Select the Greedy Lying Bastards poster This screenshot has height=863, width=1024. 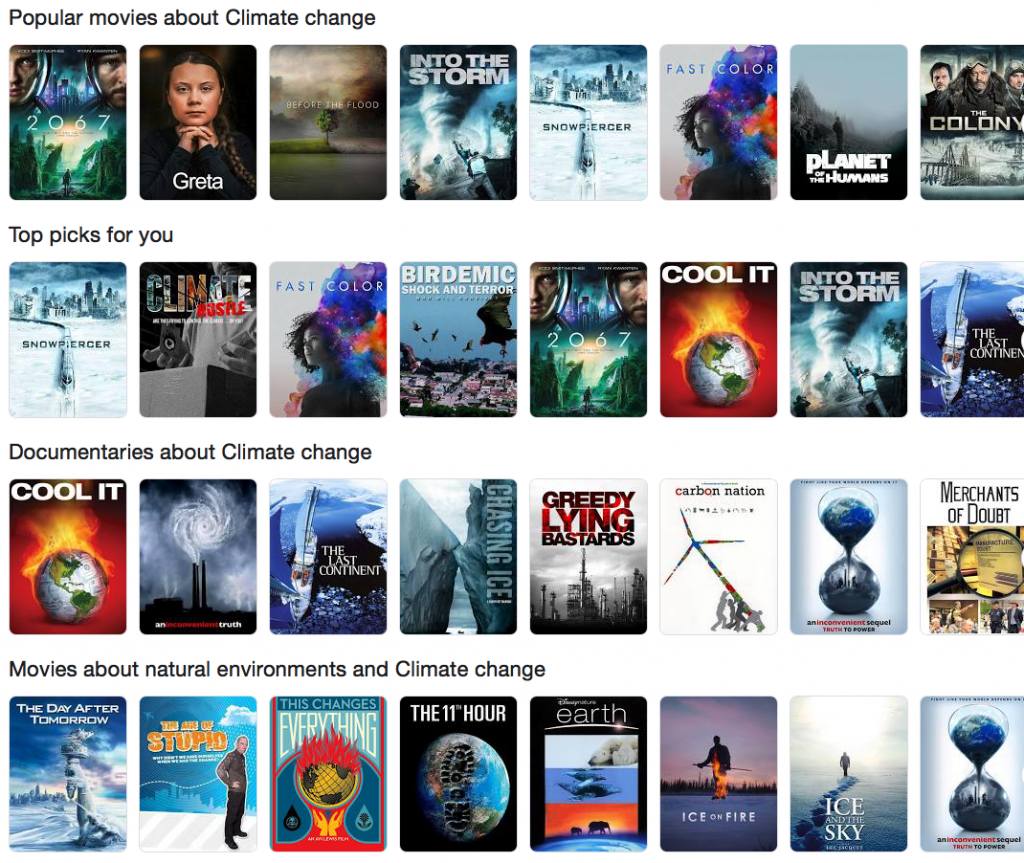click(588, 556)
